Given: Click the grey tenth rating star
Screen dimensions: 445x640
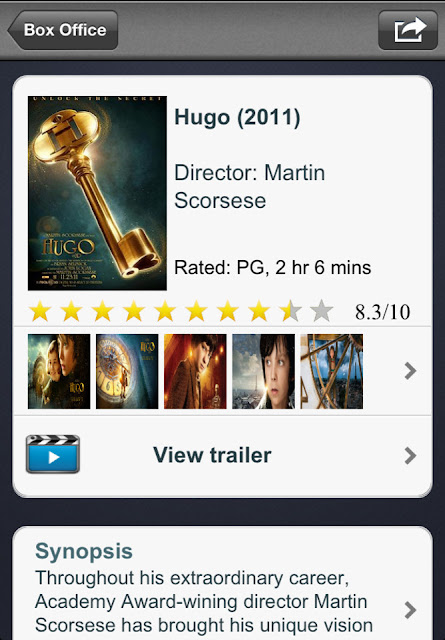Looking at the screenshot, I should (322, 311).
